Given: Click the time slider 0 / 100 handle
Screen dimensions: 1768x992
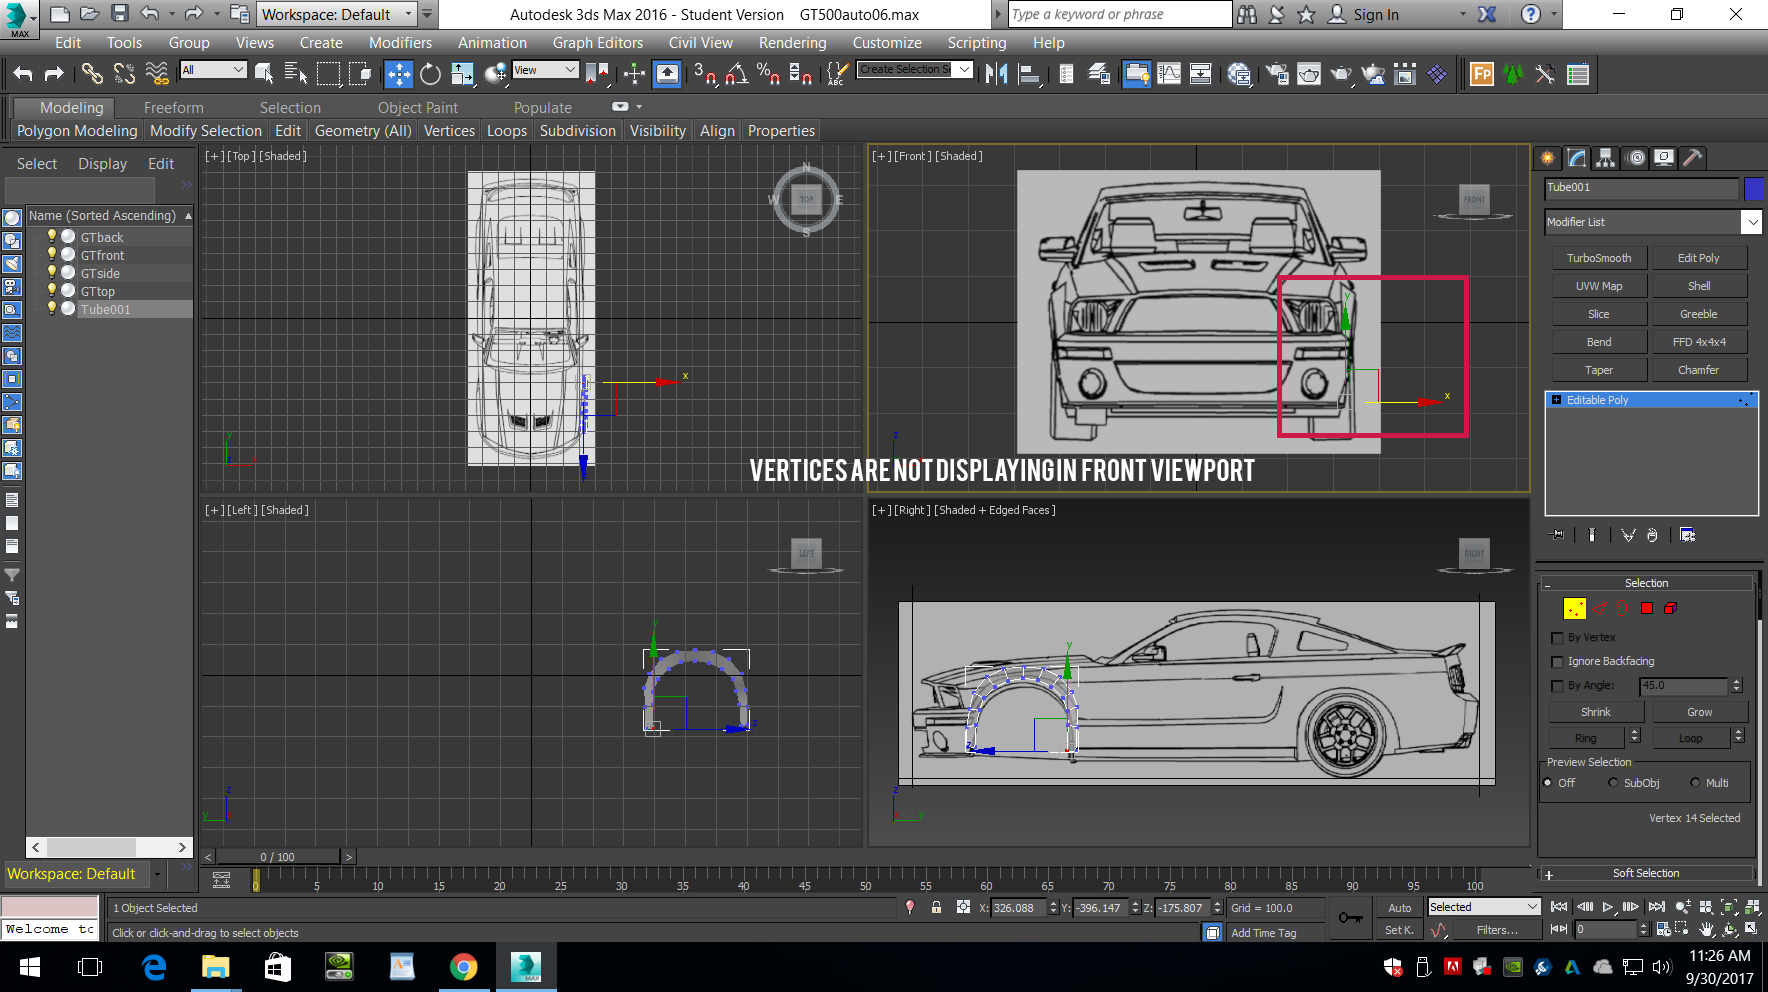Looking at the screenshot, I should click(278, 857).
